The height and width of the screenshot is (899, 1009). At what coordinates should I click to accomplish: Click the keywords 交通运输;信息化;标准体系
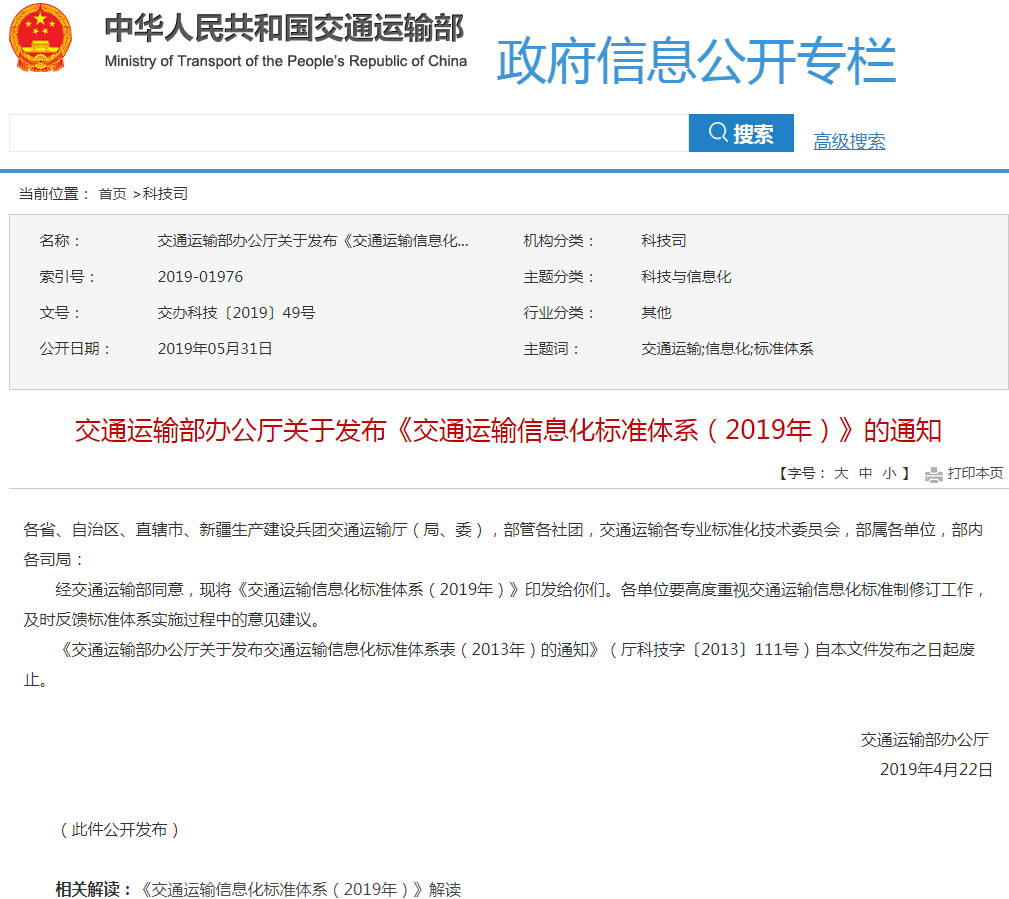[727, 349]
